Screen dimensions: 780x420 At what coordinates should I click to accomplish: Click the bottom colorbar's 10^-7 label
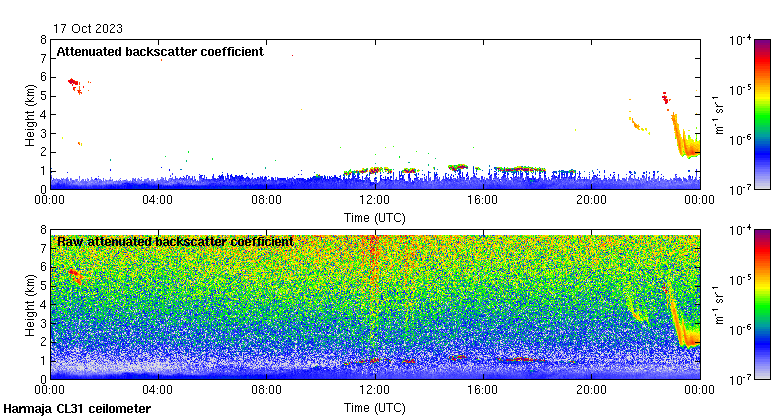coord(740,380)
